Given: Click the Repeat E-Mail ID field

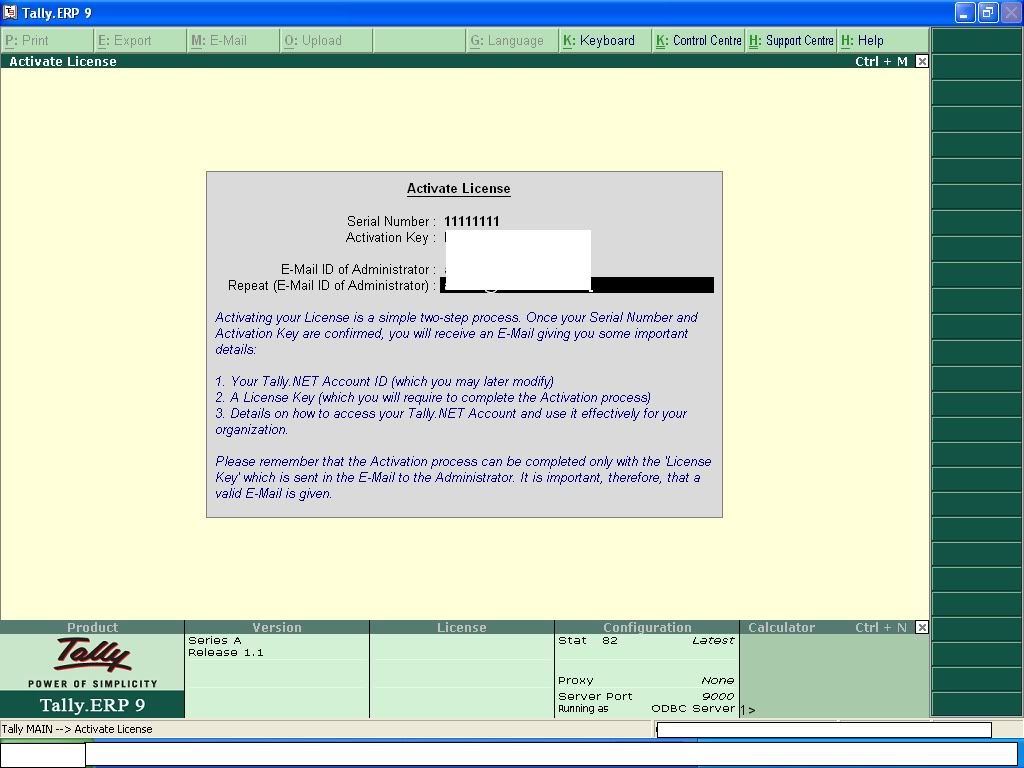Looking at the screenshot, I should [577, 285].
